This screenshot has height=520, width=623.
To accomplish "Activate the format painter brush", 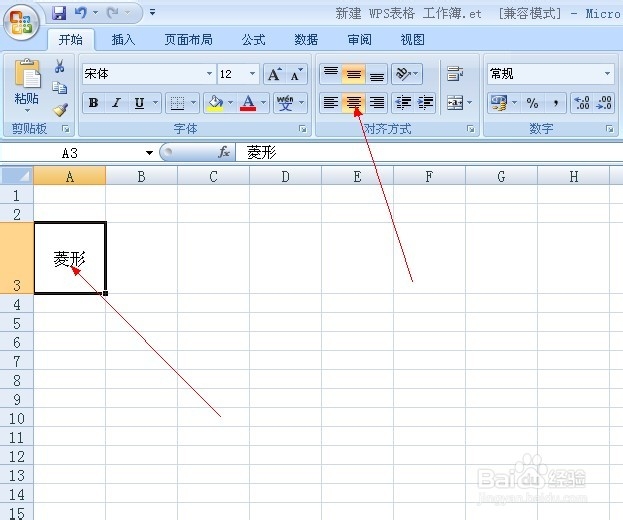I will 60,110.
